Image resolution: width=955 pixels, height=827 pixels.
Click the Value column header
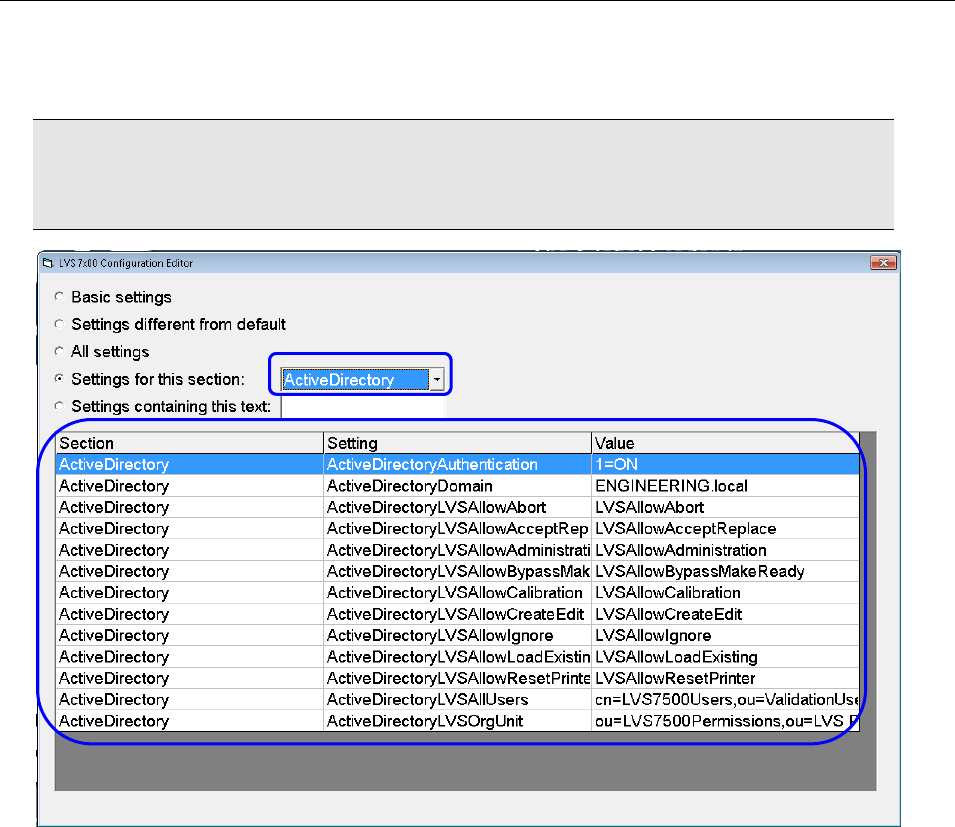coord(725,443)
